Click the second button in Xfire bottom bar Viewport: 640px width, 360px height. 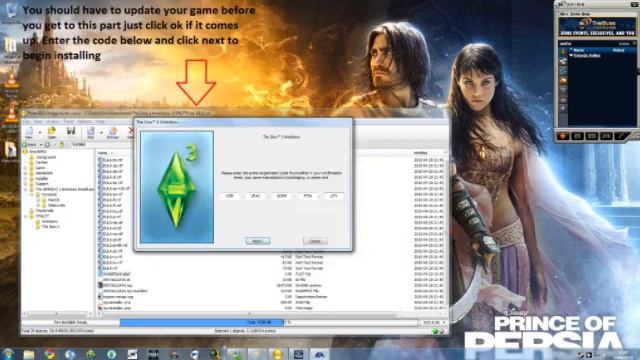[578, 136]
